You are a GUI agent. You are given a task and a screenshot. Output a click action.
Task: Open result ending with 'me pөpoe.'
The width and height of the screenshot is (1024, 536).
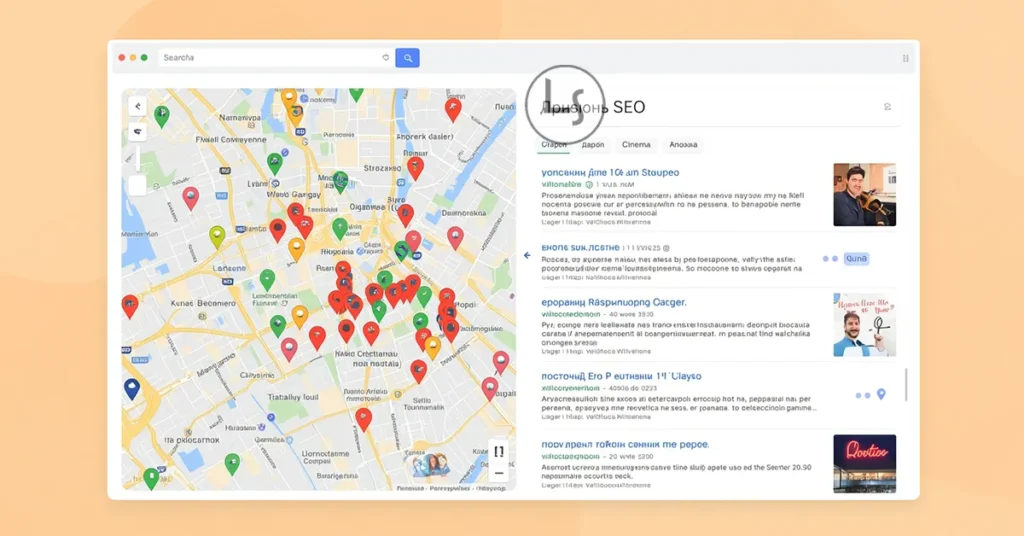point(625,444)
